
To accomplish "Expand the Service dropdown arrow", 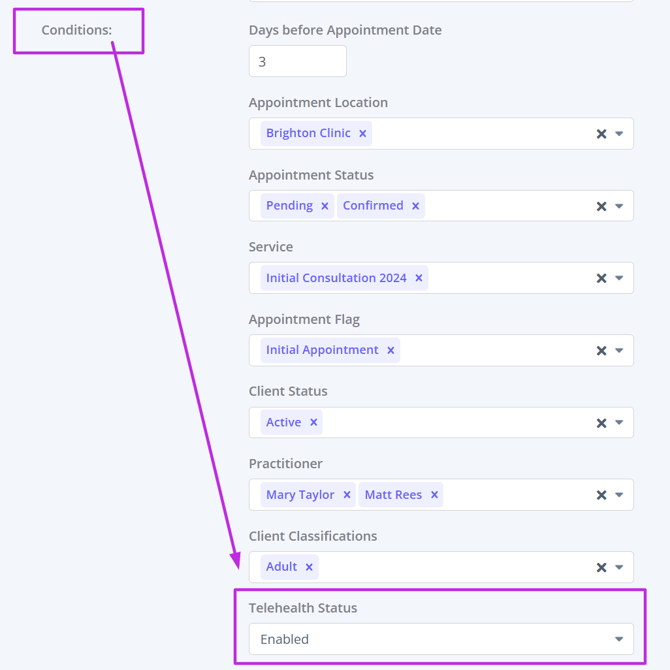I will point(620,278).
